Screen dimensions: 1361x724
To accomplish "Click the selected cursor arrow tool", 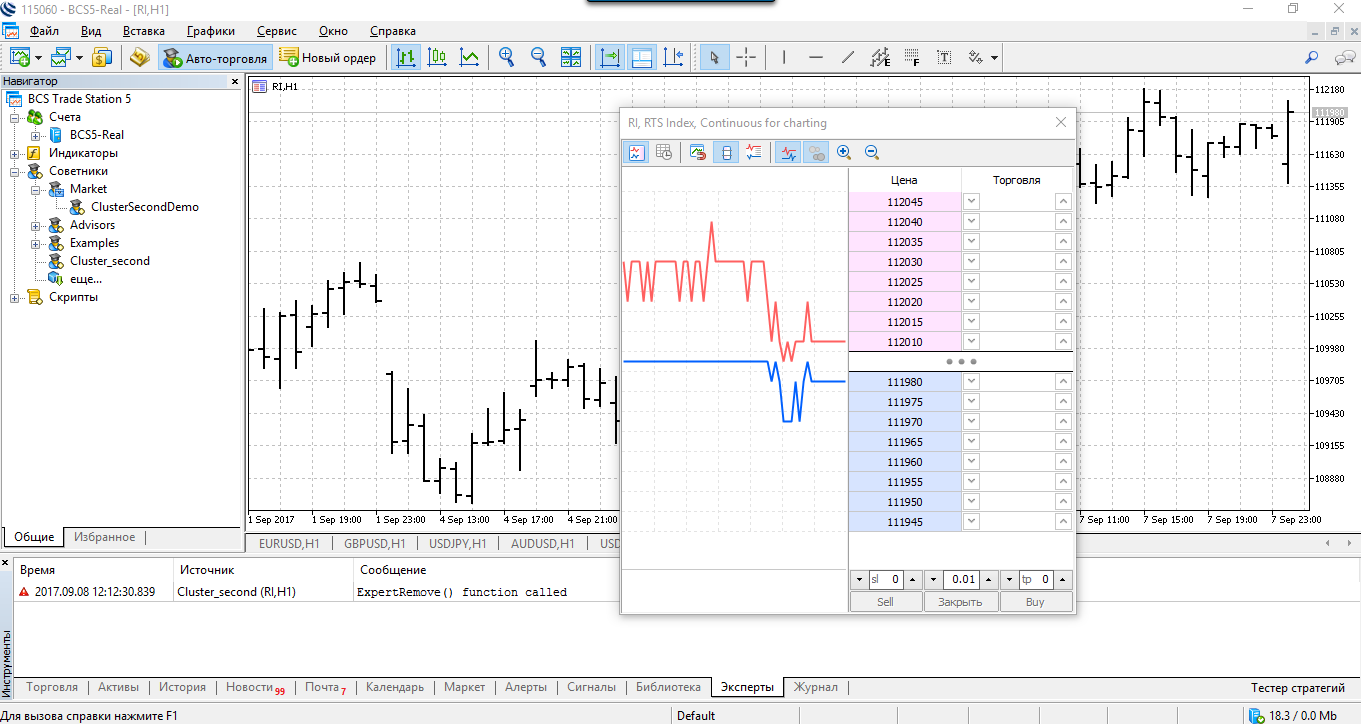I will coord(714,57).
